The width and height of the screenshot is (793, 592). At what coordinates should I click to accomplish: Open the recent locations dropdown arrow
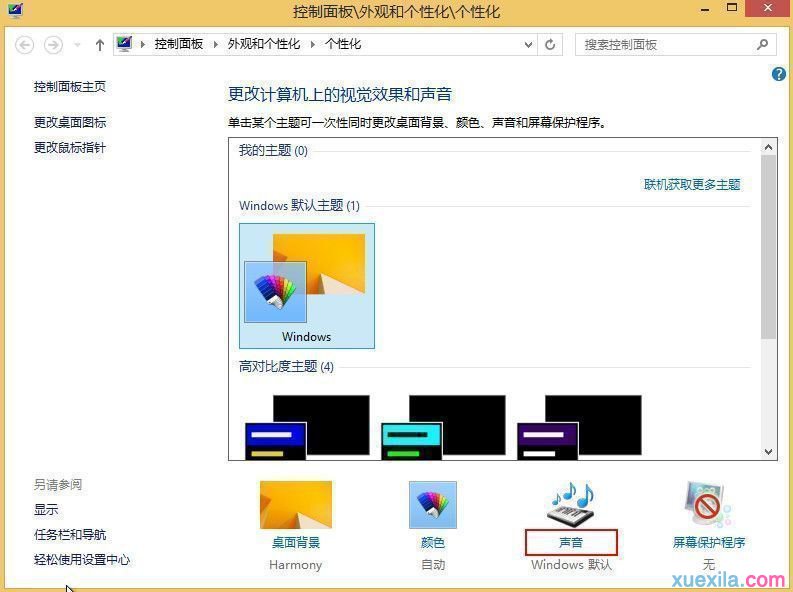point(77,45)
